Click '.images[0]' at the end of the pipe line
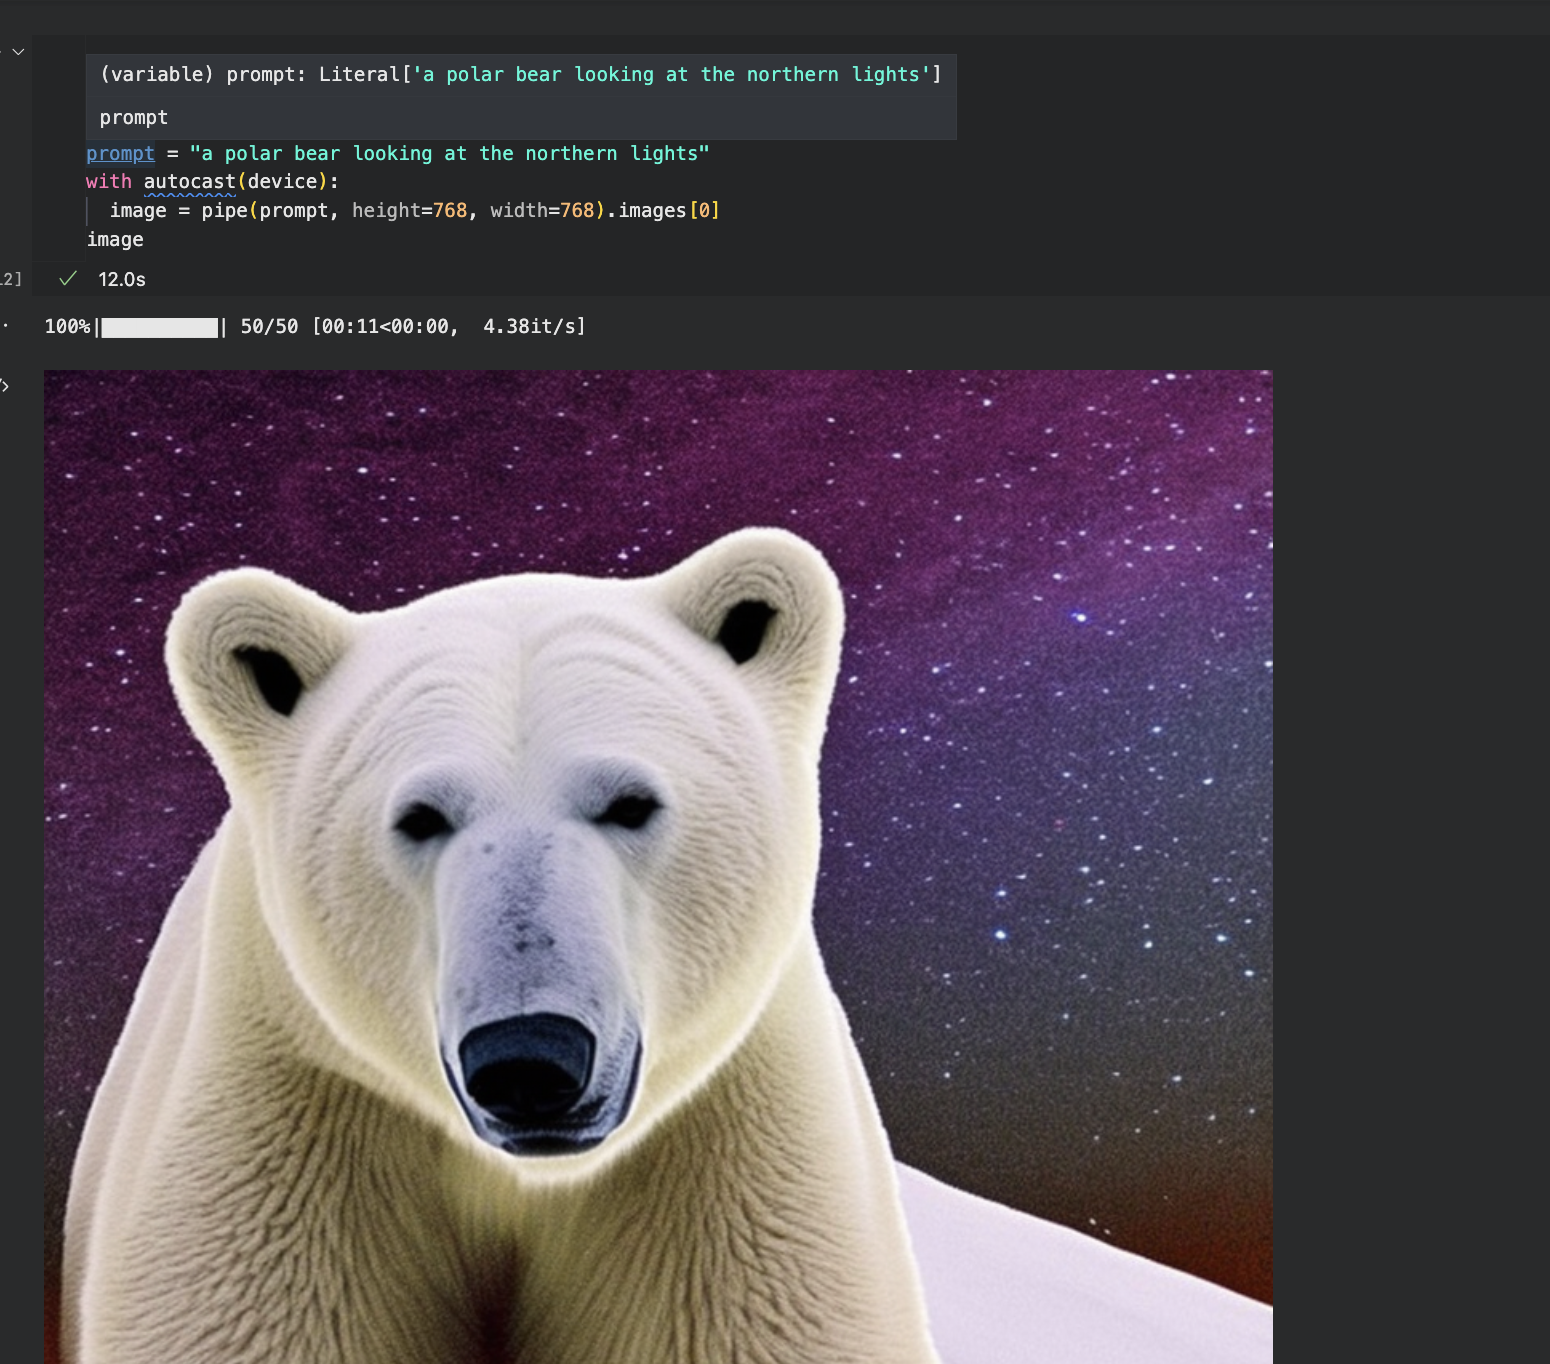The height and width of the screenshot is (1364, 1550). 663,211
